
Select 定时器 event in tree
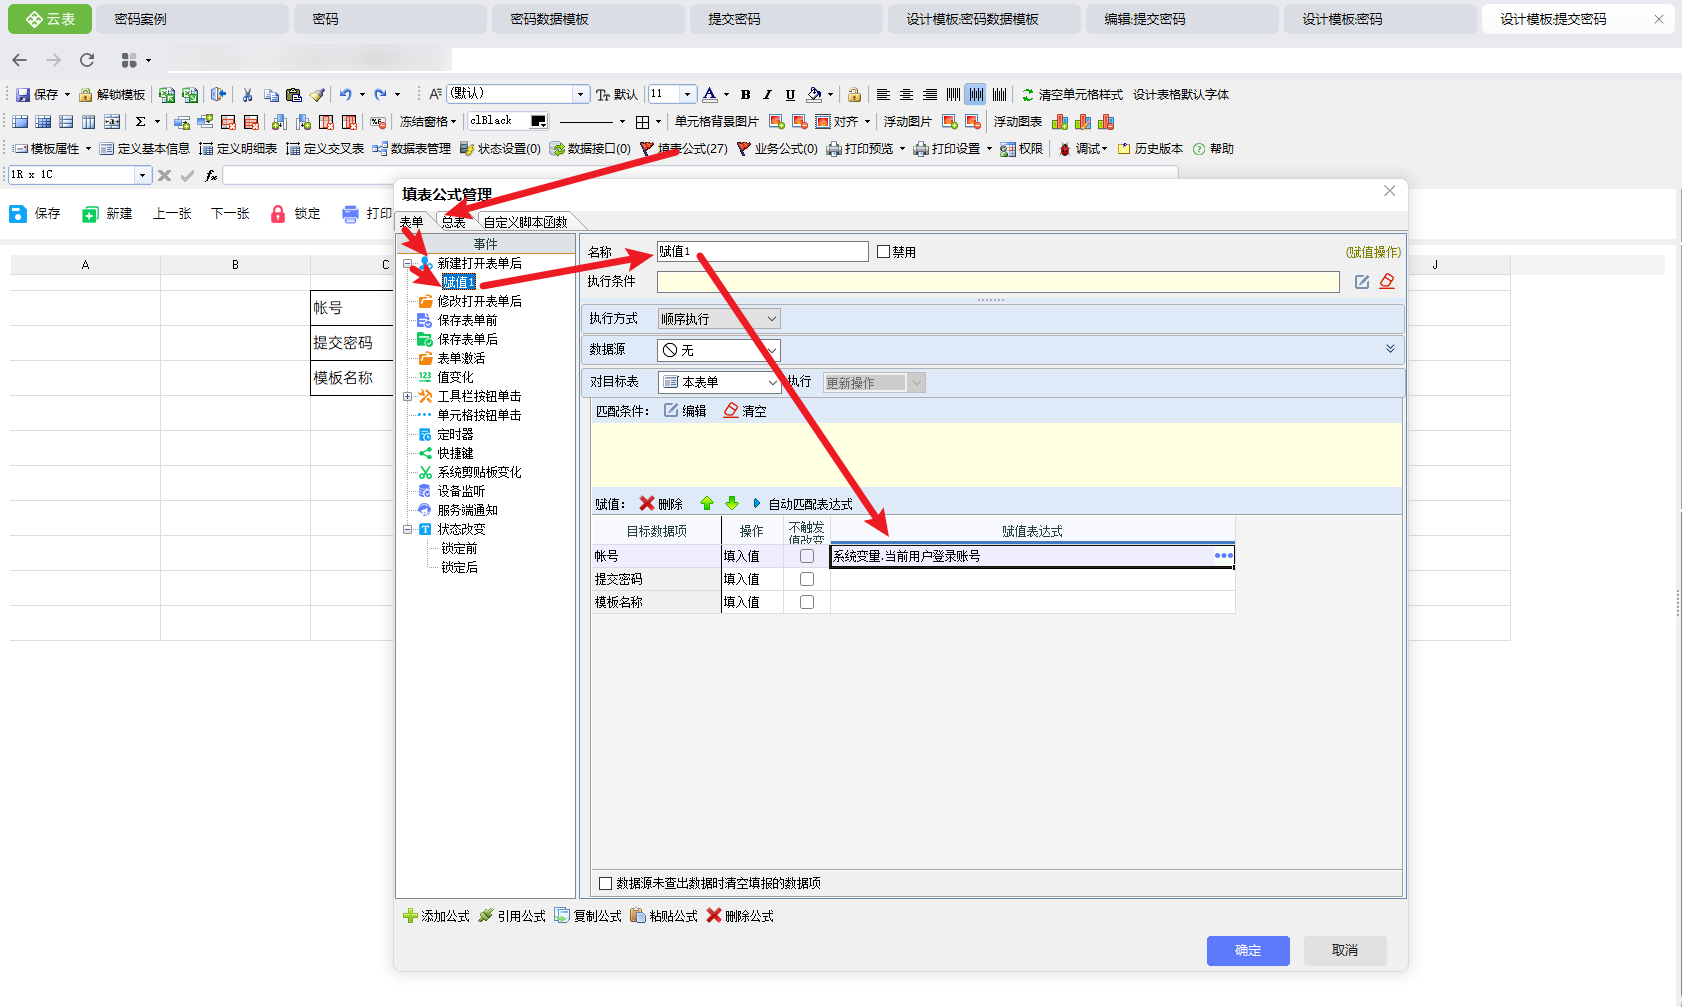tap(455, 434)
